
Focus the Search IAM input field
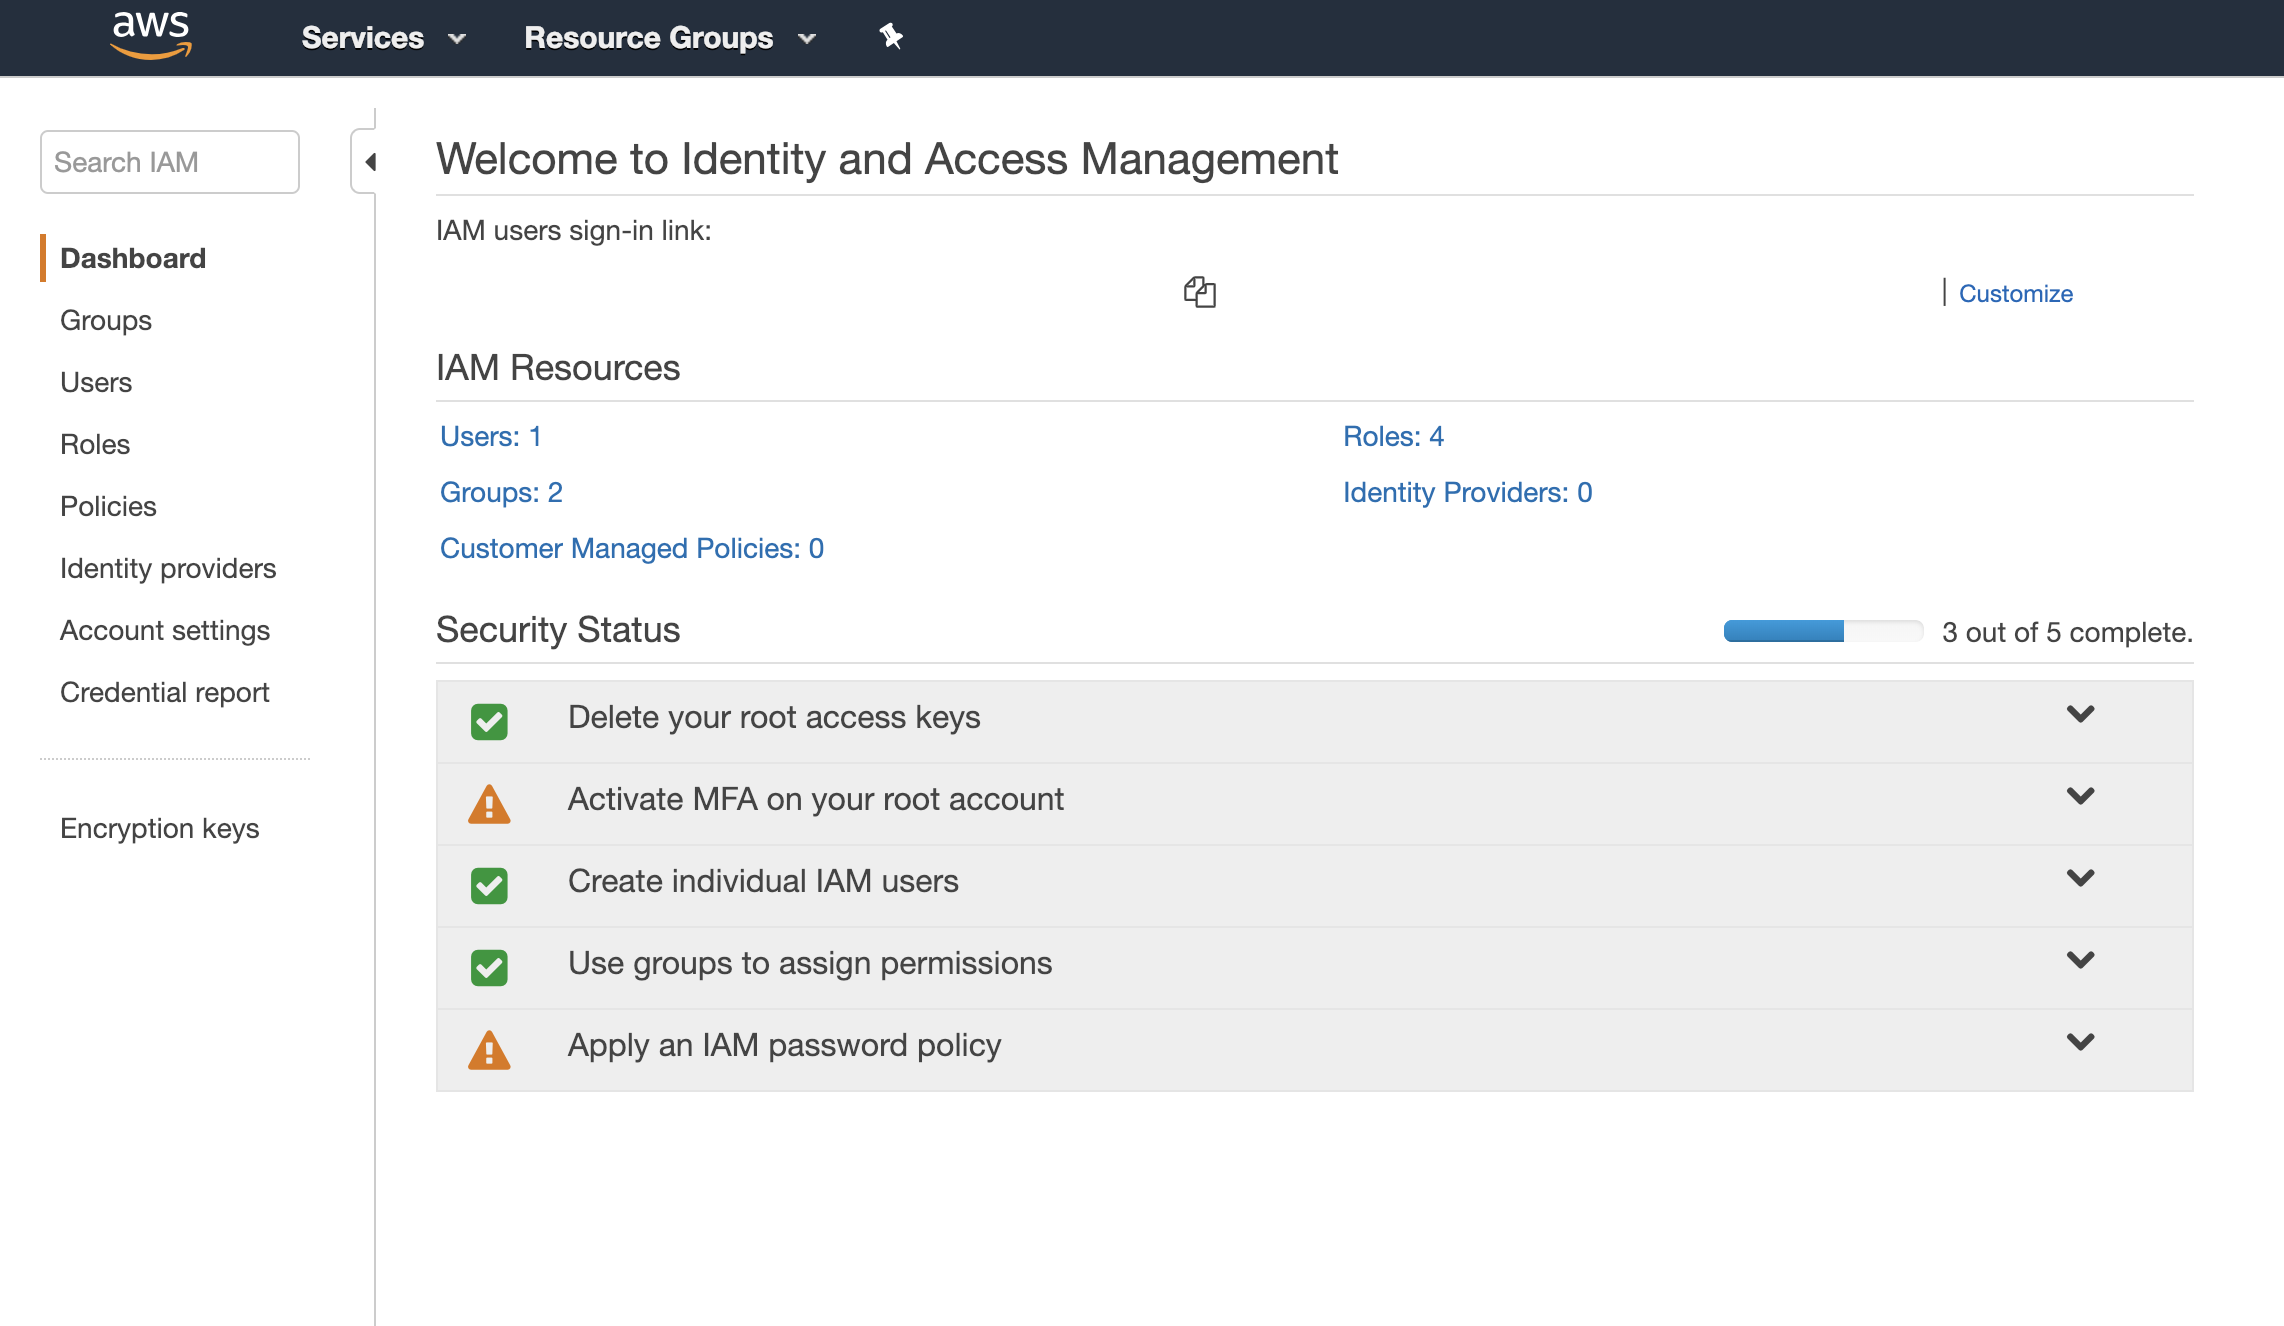coord(170,162)
